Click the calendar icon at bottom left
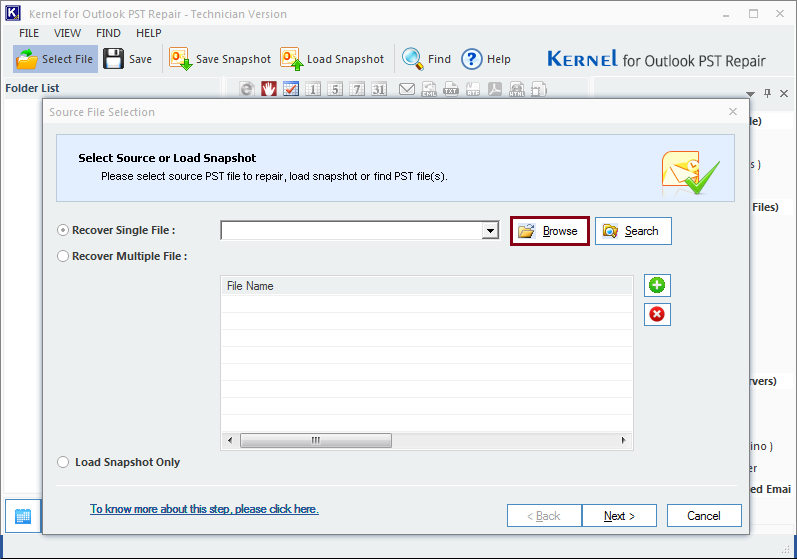 (x=23, y=516)
